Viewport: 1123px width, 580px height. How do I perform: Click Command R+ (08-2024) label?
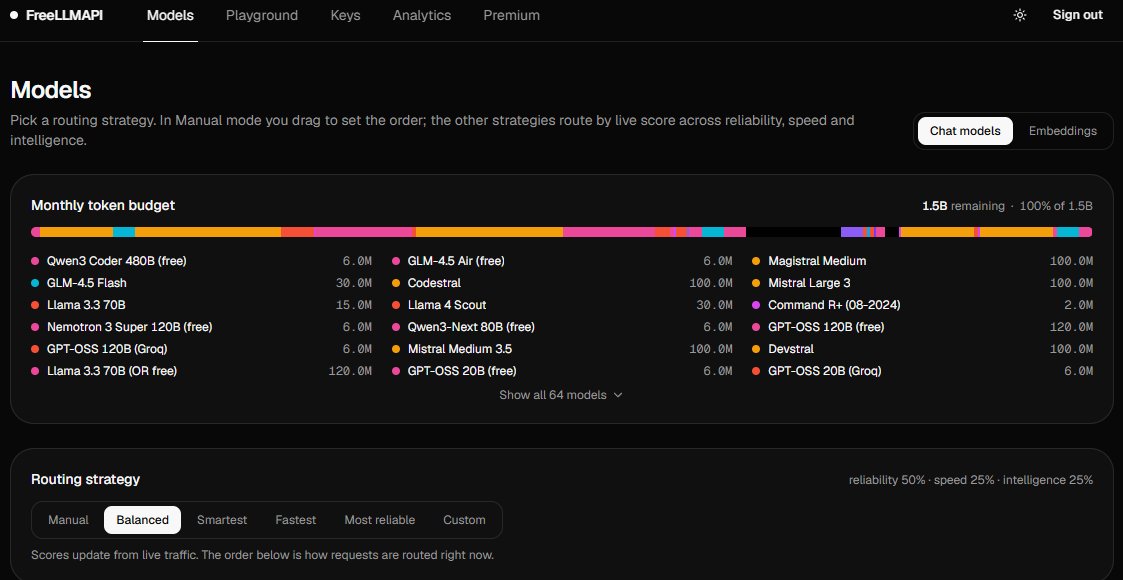click(834, 305)
